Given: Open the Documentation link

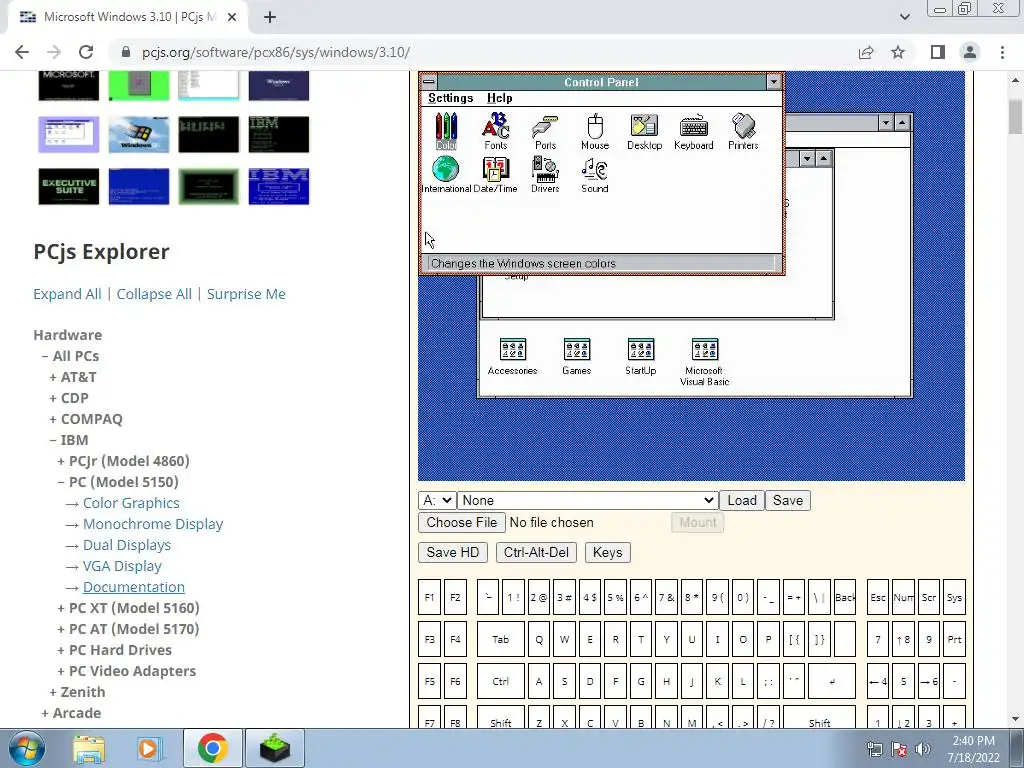Looking at the screenshot, I should pos(134,587).
